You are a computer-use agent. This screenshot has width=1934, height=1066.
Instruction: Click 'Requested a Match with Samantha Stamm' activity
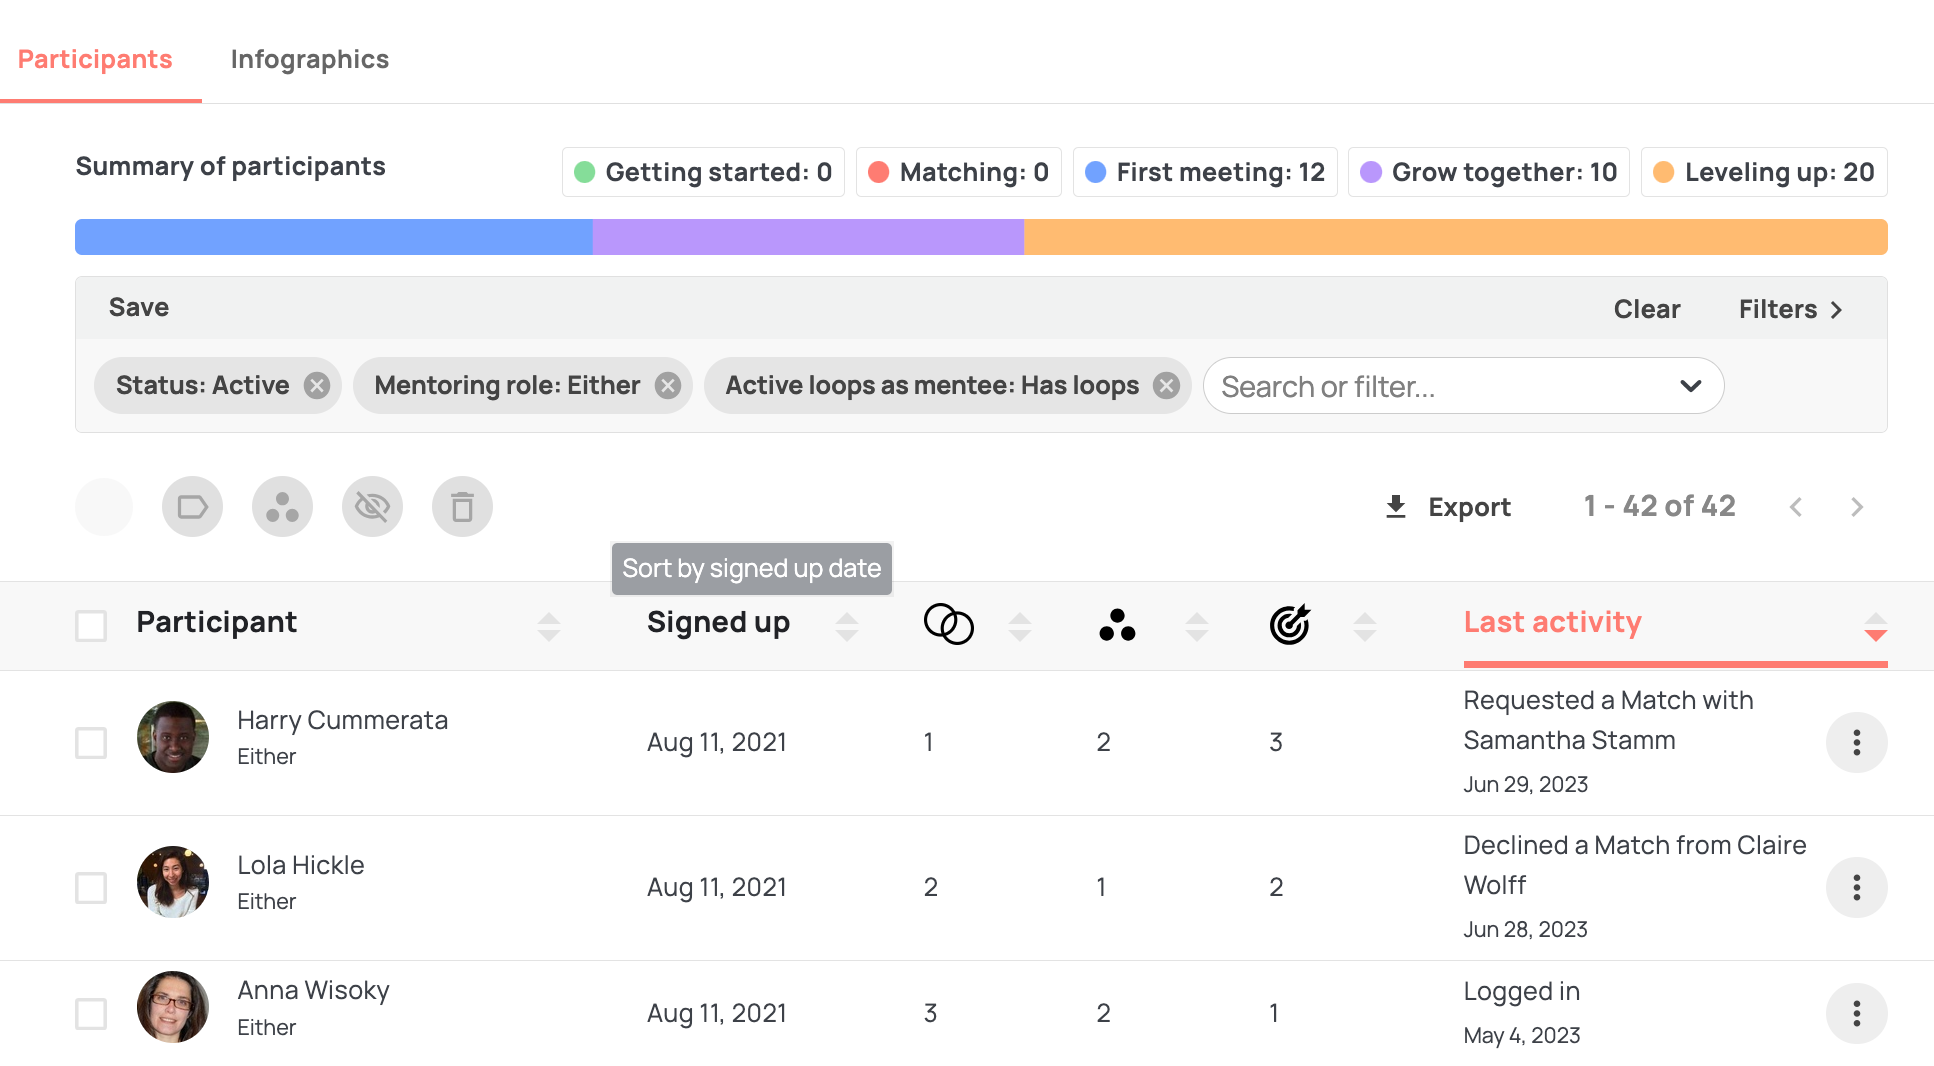pos(1608,720)
